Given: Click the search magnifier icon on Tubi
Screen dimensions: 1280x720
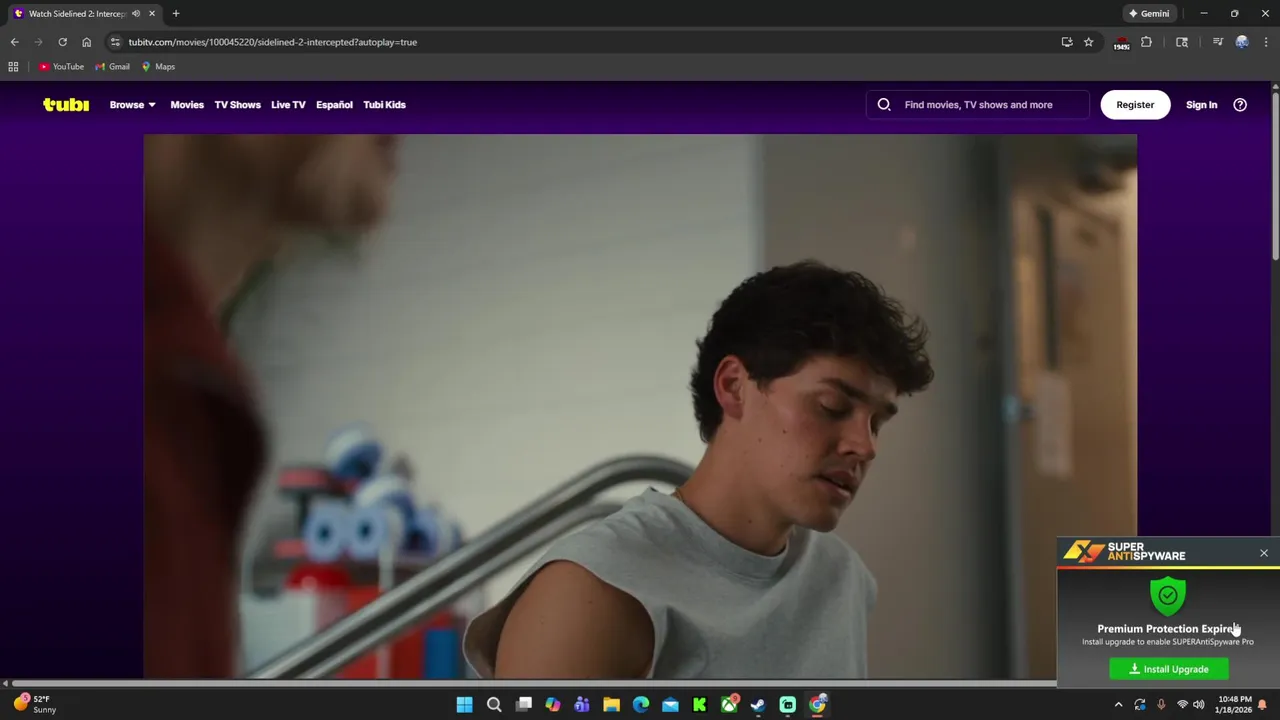Looking at the screenshot, I should (884, 104).
